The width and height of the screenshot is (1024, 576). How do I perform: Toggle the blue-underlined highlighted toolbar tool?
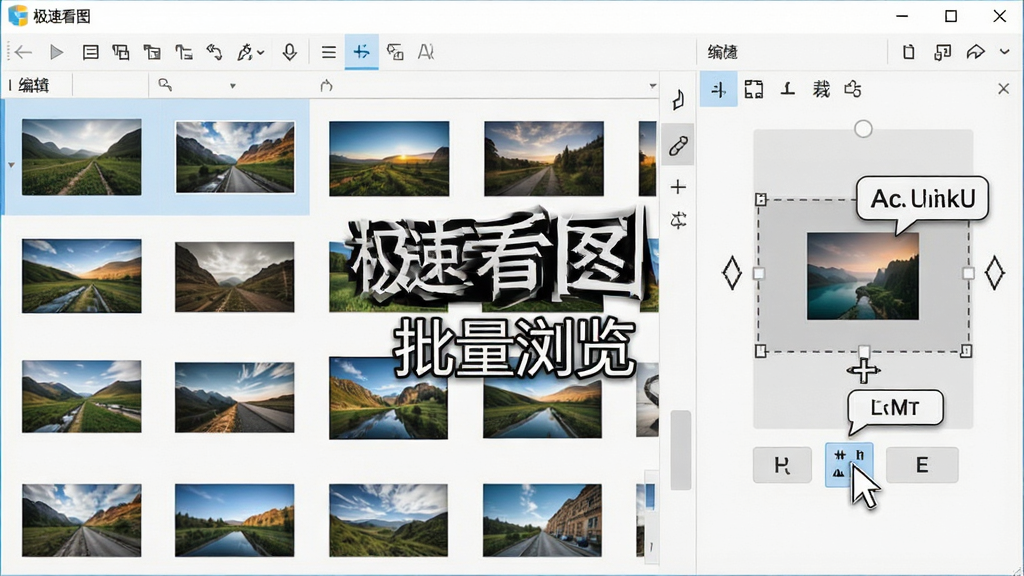[x=362, y=52]
